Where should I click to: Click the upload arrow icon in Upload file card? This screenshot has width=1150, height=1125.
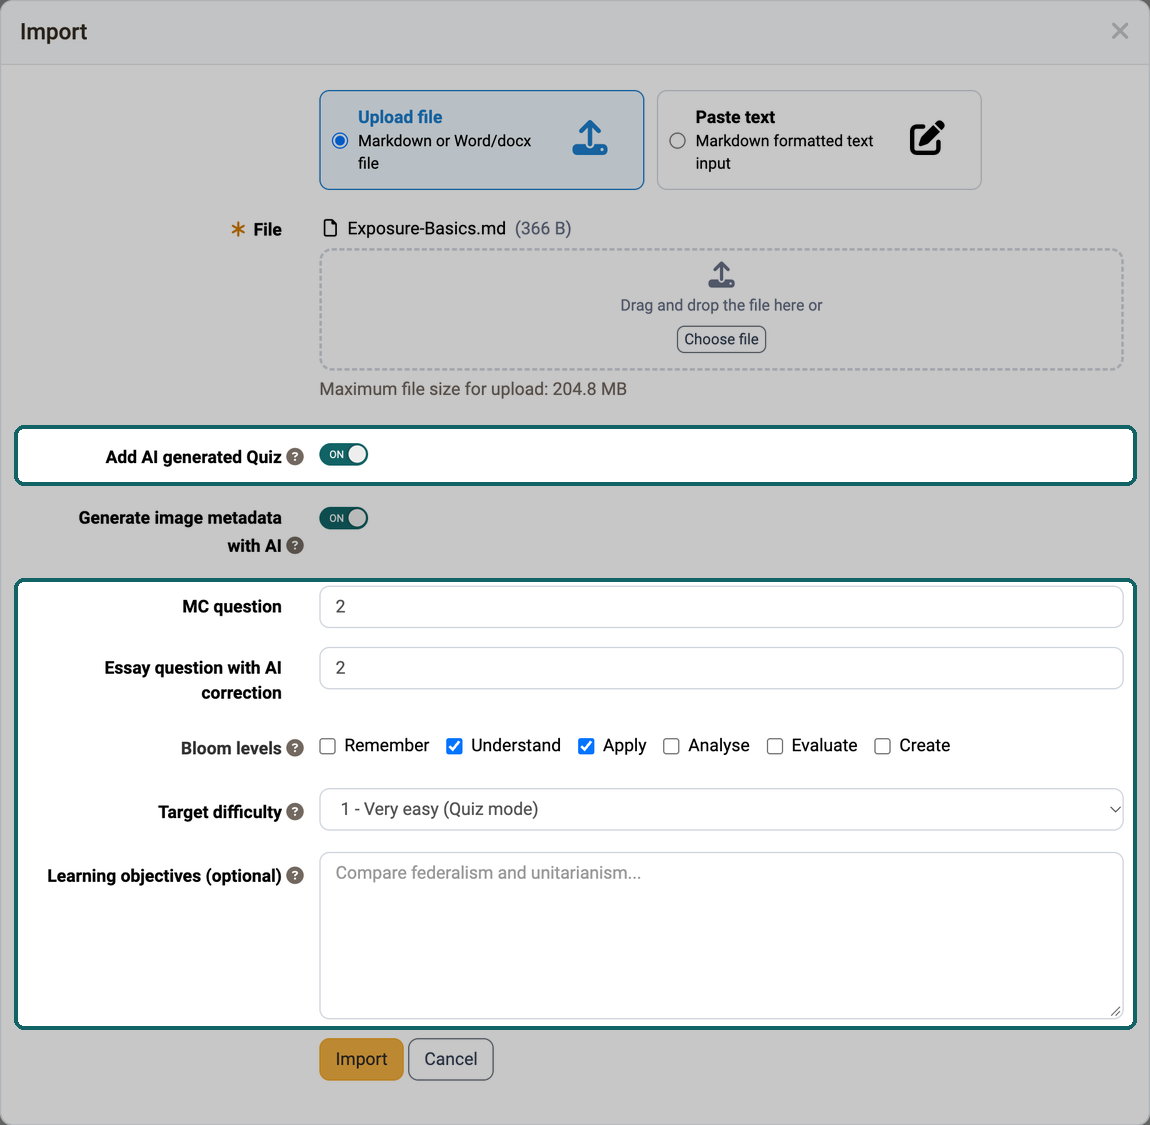(590, 138)
